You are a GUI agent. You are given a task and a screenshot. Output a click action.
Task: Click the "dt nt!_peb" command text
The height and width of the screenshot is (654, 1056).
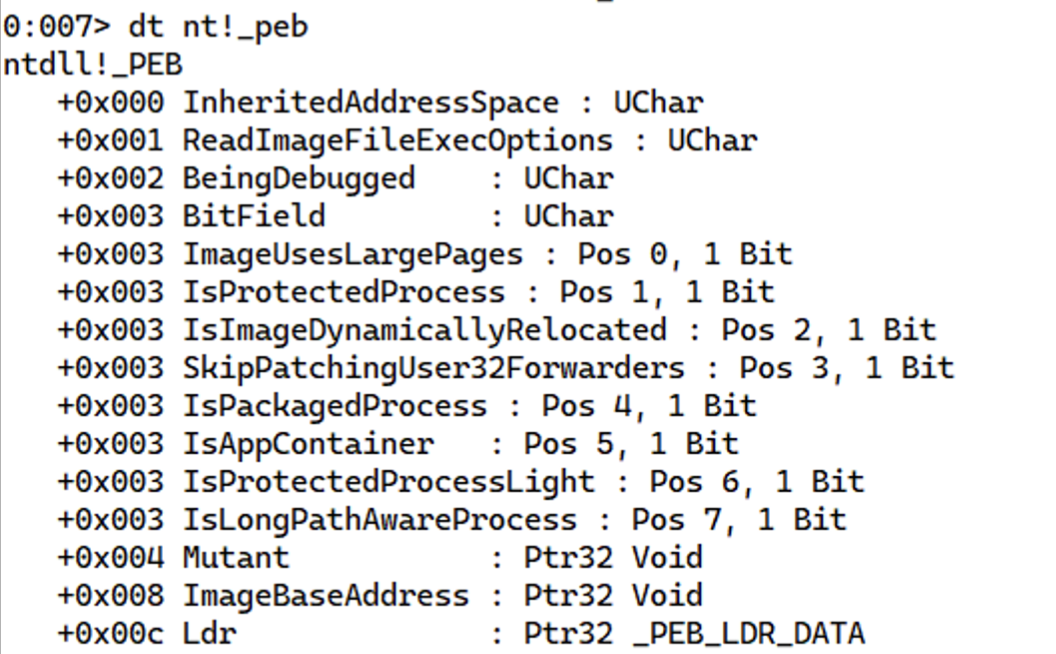coord(218,27)
